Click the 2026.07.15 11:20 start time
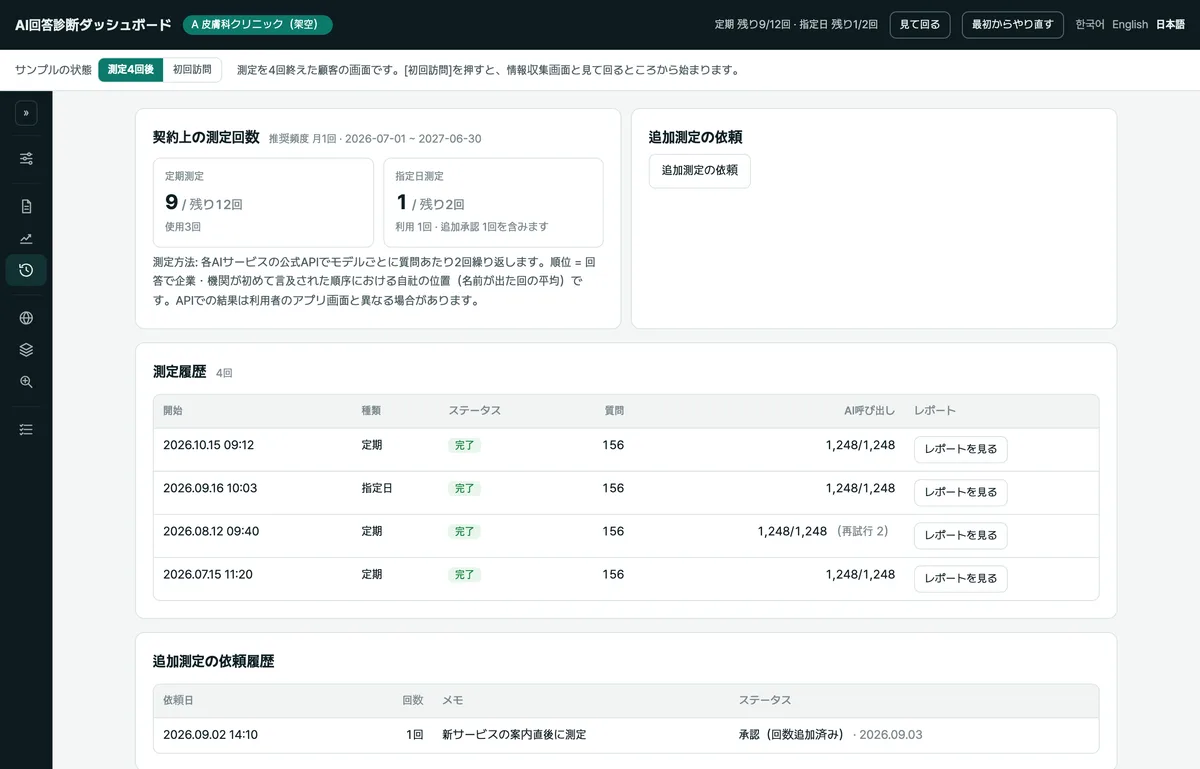 coord(207,575)
